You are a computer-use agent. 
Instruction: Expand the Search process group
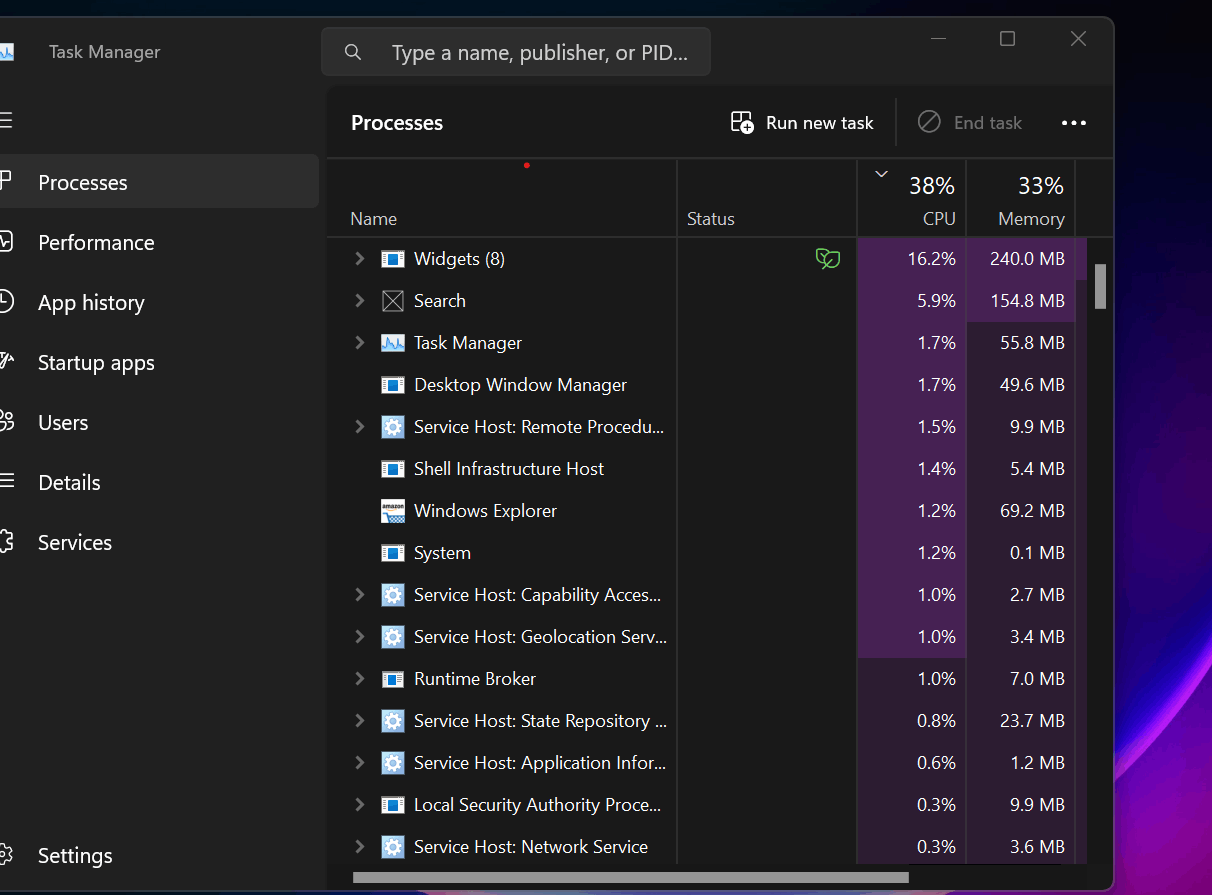(360, 301)
